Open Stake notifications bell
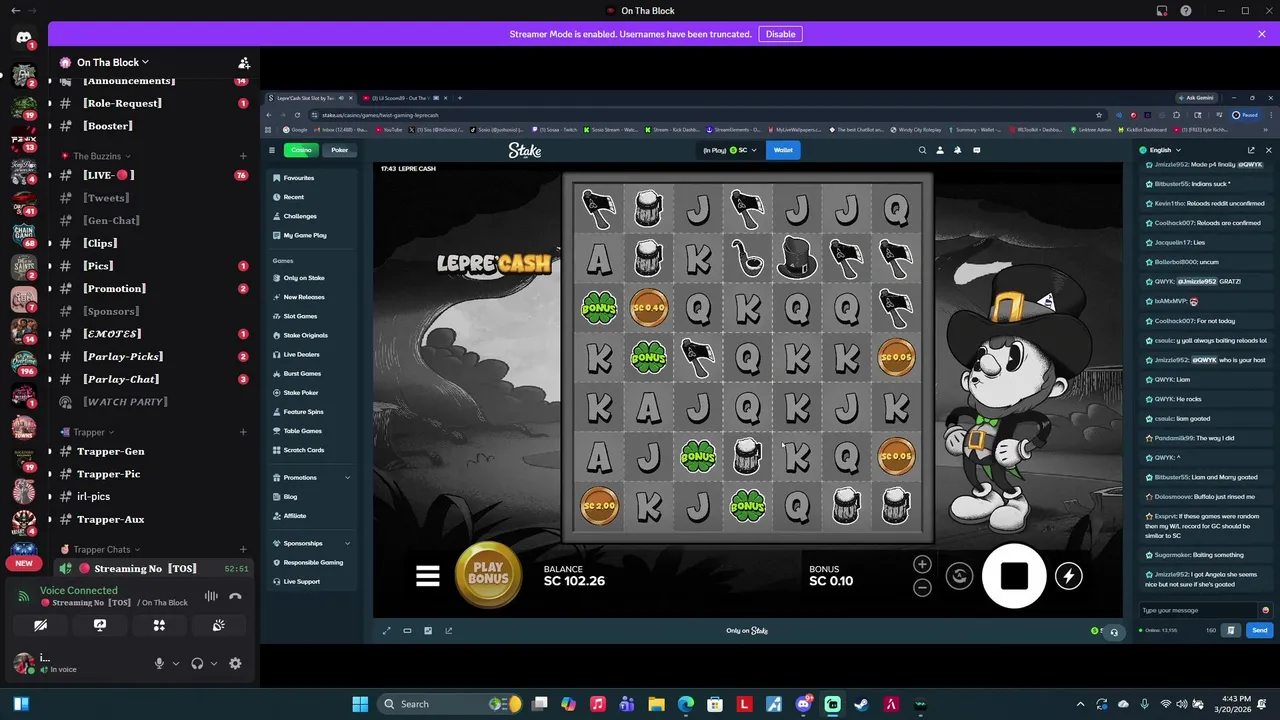This screenshot has width=1280, height=720. pos(958,150)
